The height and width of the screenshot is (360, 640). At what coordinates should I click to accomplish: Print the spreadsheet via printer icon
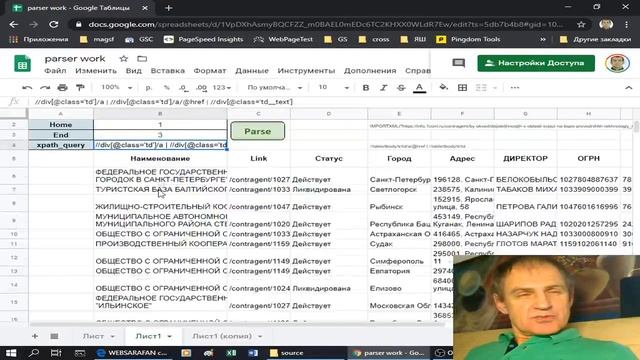[62, 88]
